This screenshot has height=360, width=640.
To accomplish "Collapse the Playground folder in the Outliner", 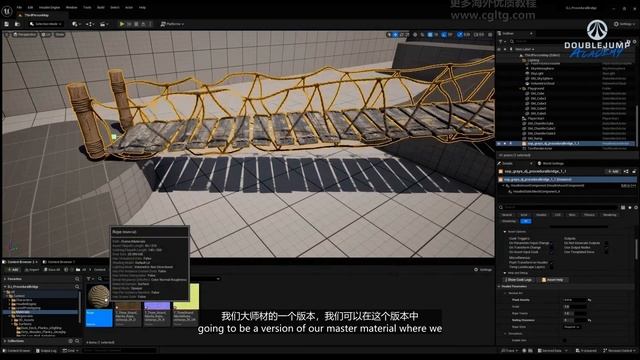I will [520, 88].
